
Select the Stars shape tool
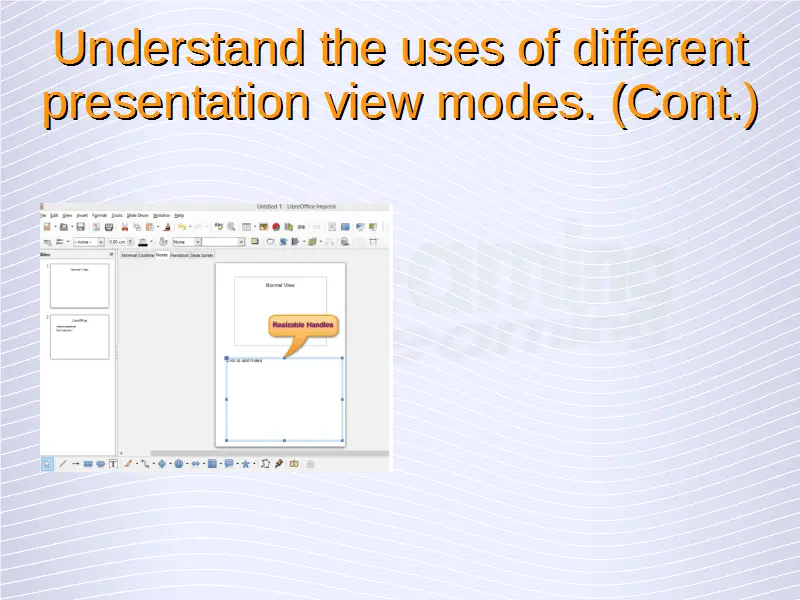tap(246, 464)
